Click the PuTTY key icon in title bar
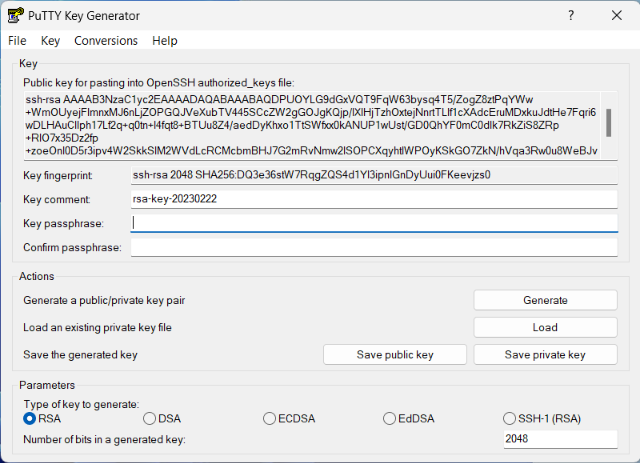Viewport: 640px width, 463px height. pos(15,16)
